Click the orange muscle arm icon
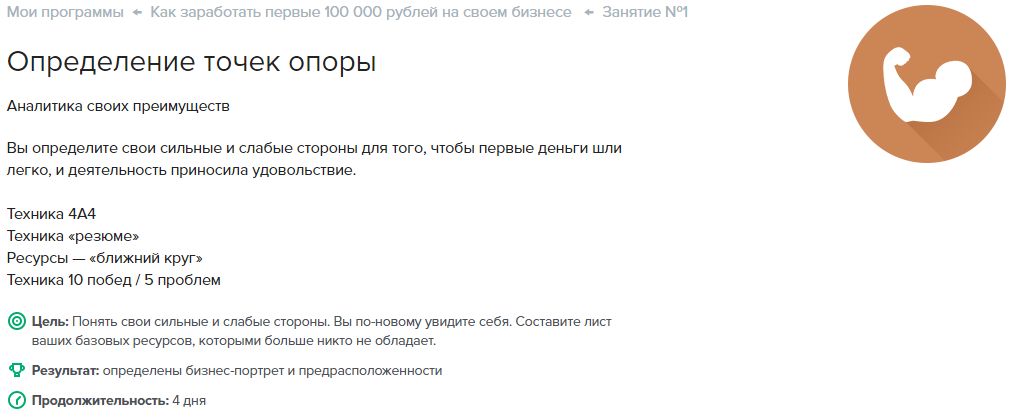Screen dimensions: 1018x420 (x=926, y=84)
